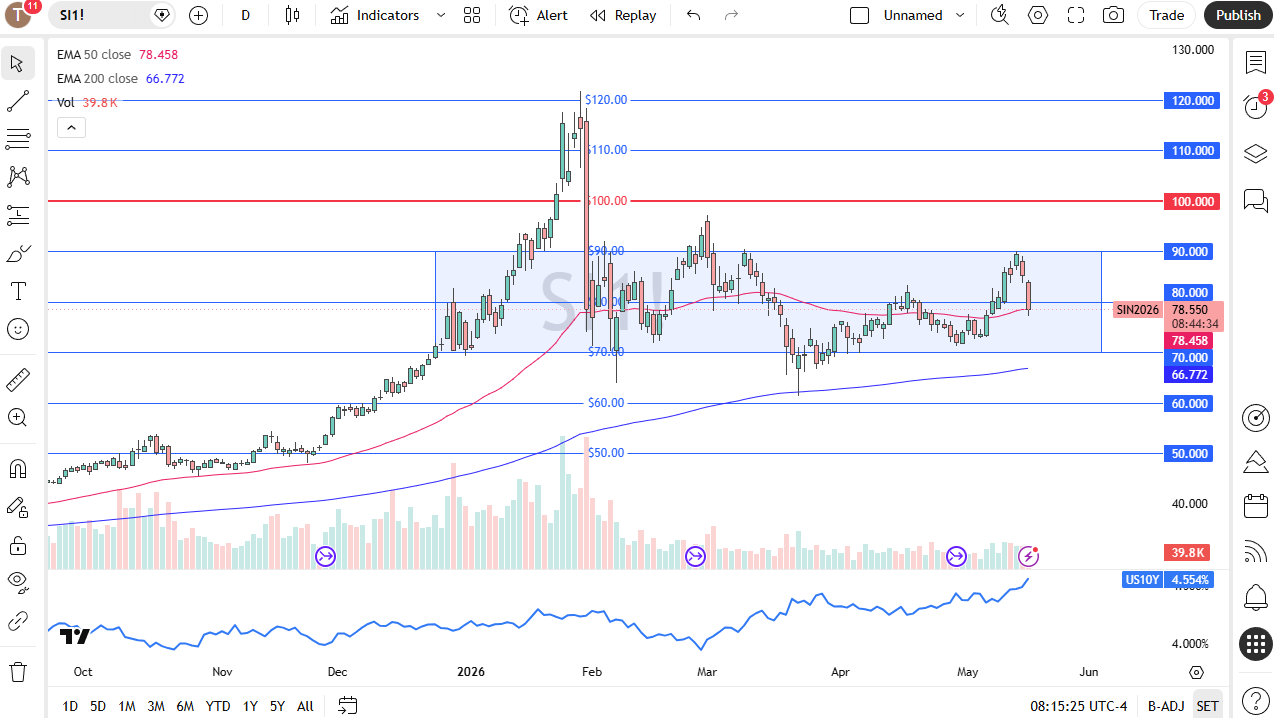Switch to the 6M range
This screenshot has height=718, width=1274.
tap(185, 706)
